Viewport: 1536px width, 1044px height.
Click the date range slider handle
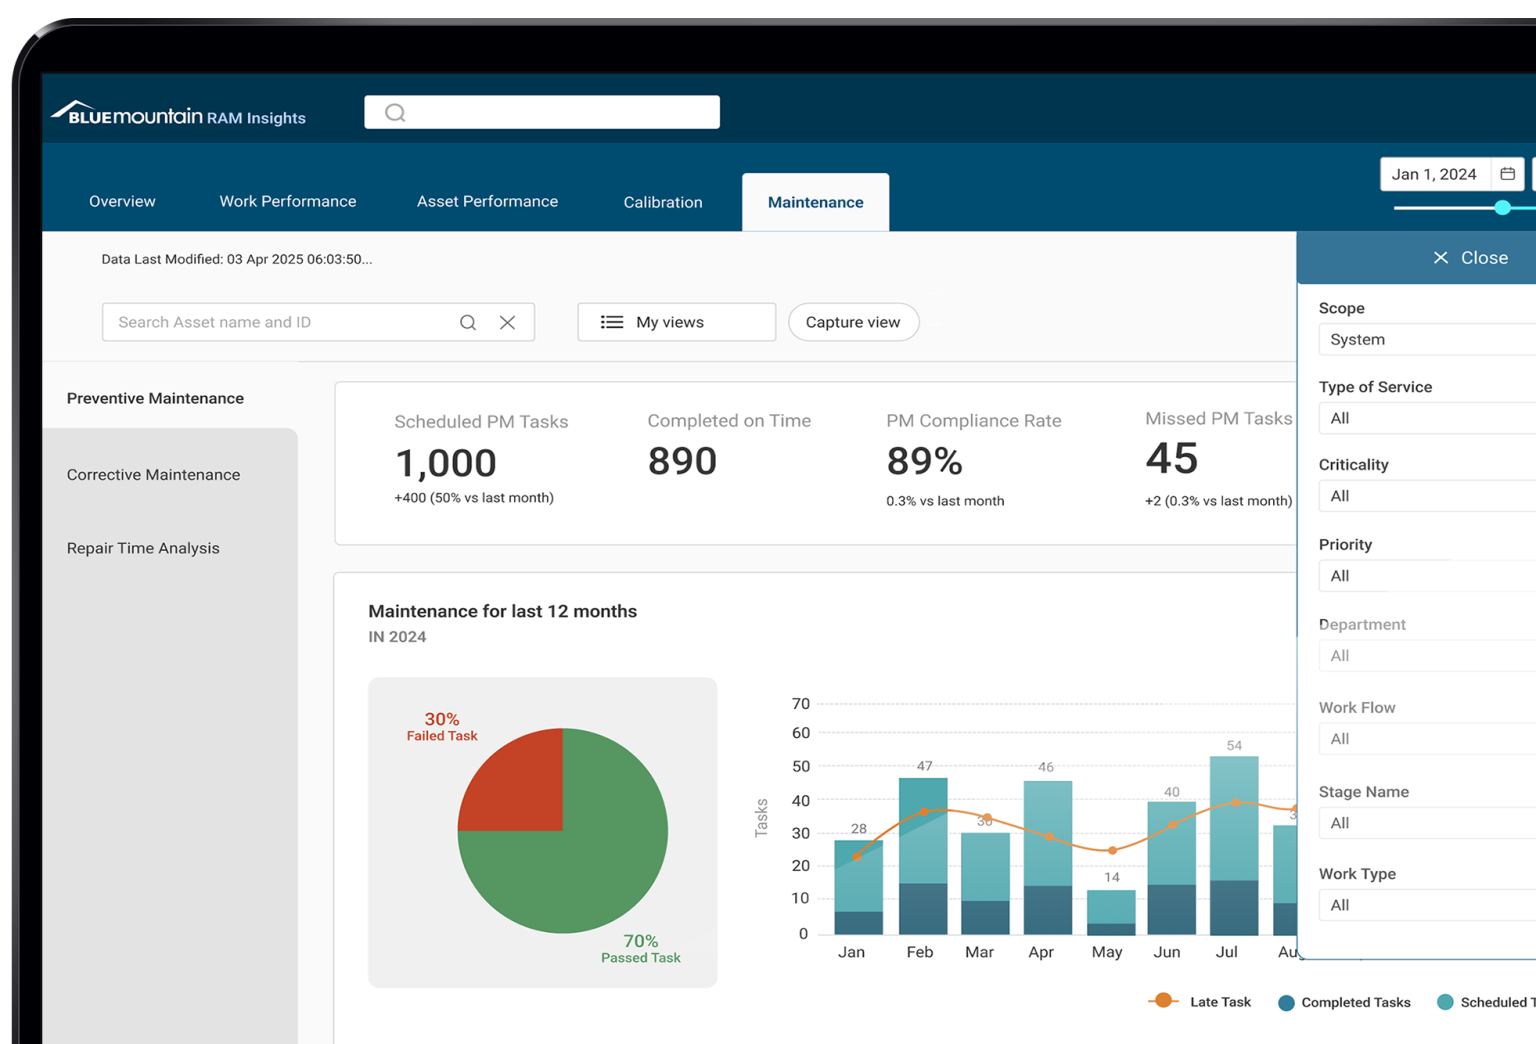[x=1502, y=208]
